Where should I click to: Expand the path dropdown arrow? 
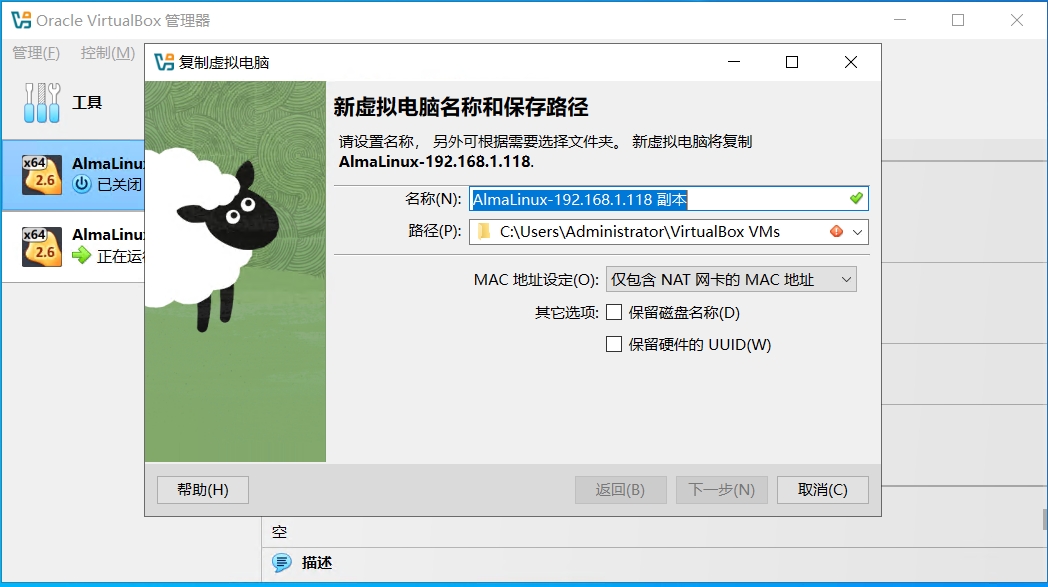click(858, 232)
